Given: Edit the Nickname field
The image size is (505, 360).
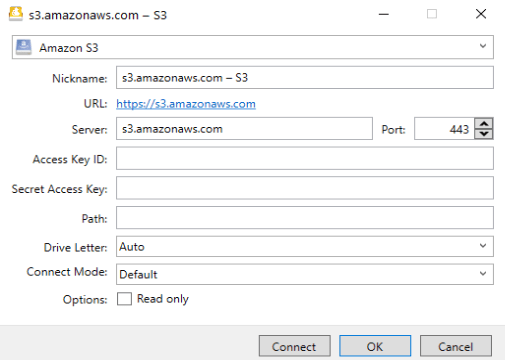Looking at the screenshot, I should point(305,78).
